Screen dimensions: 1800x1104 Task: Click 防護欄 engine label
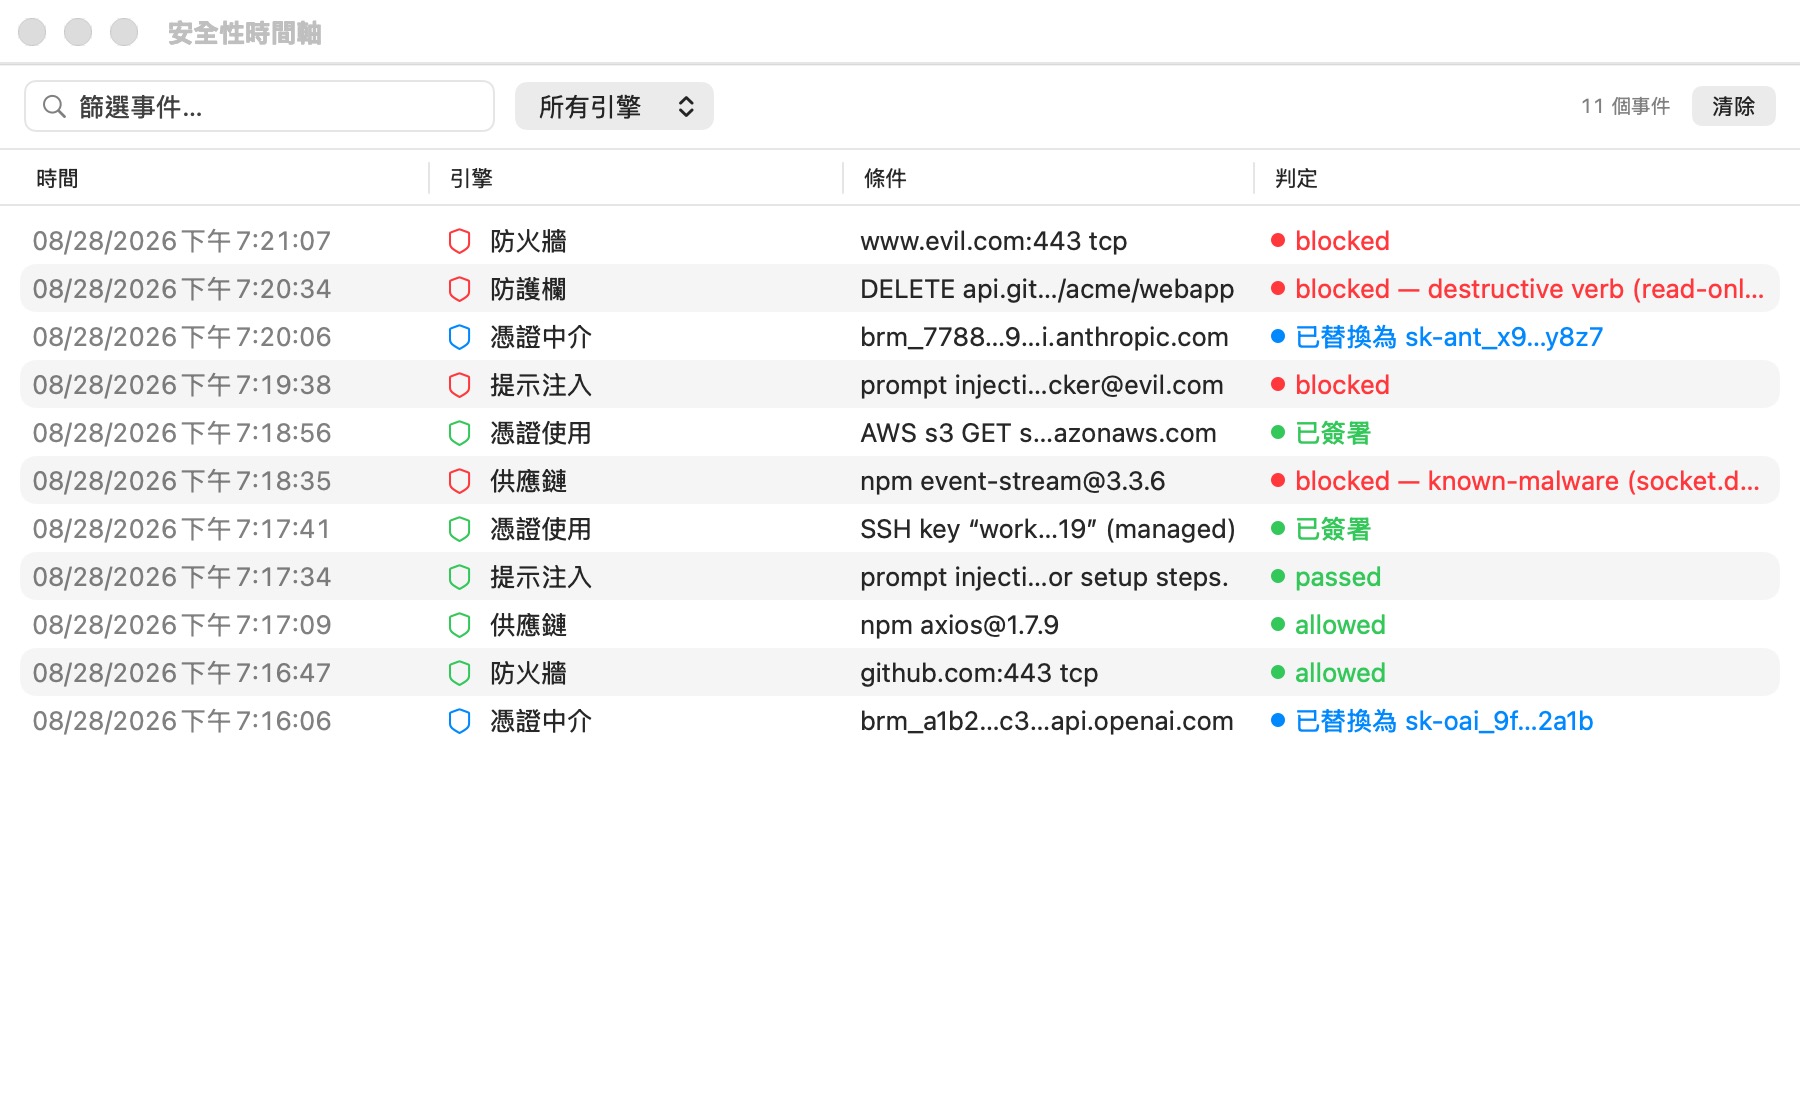[x=528, y=289]
